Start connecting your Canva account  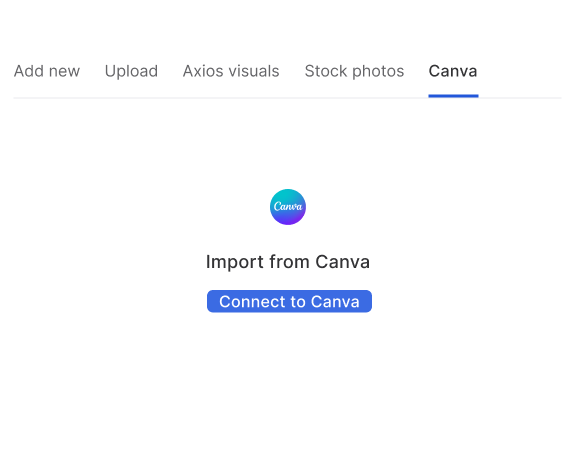tap(289, 302)
